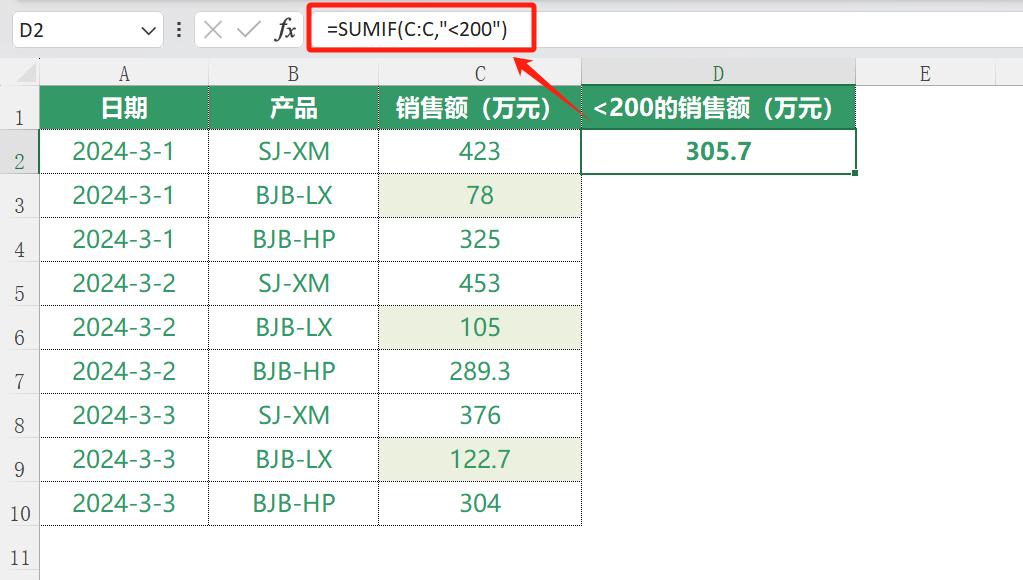Select row 10 header

coord(20,504)
